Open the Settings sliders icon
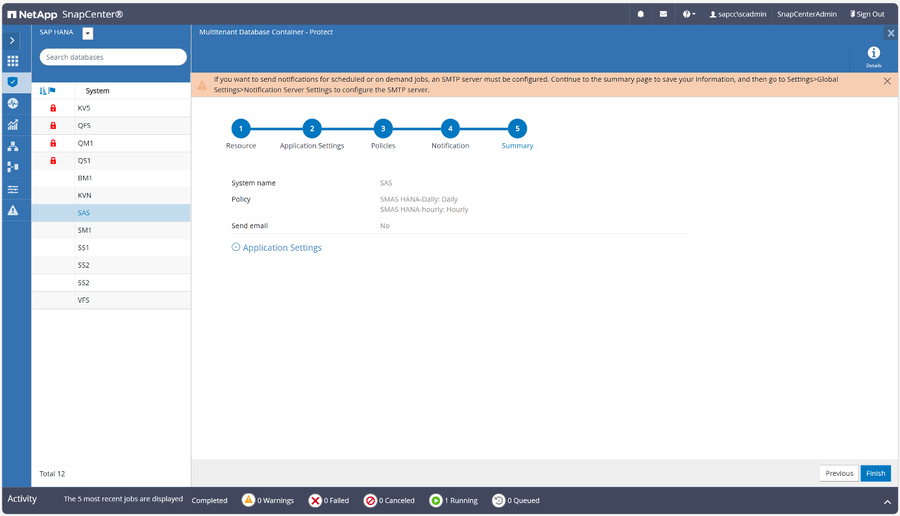The height and width of the screenshot is (516, 900). [13, 189]
